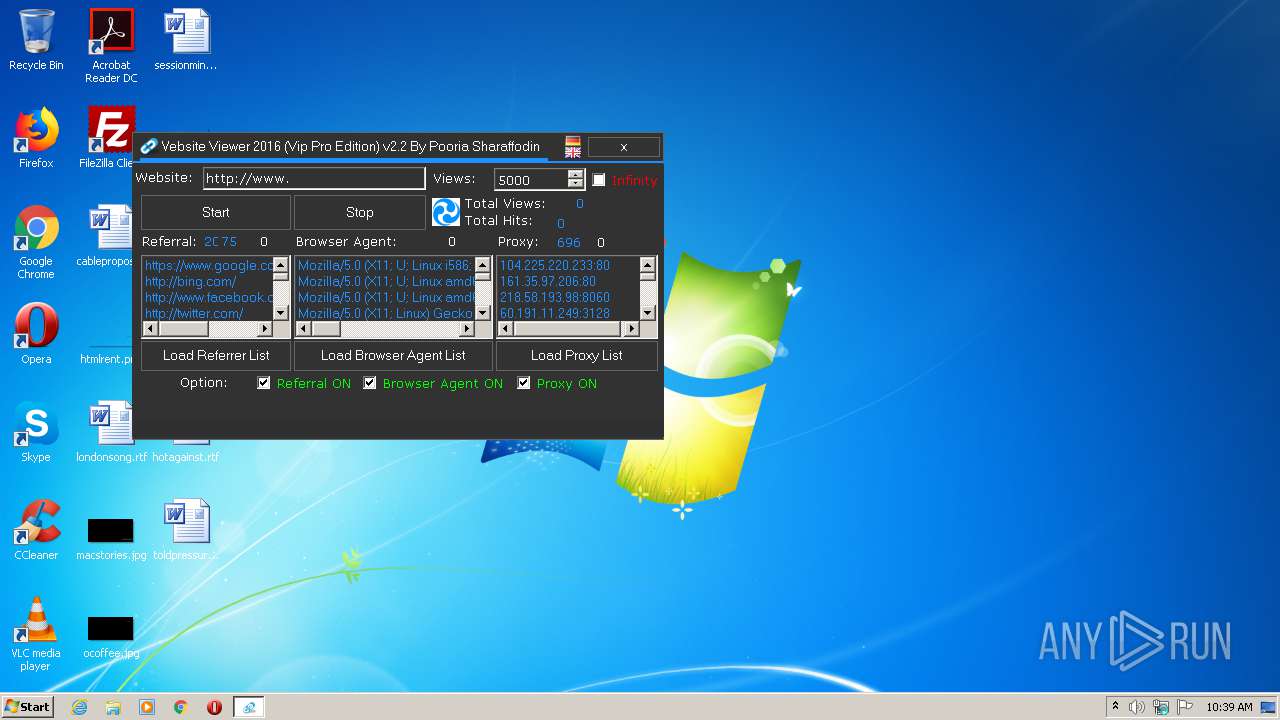The image size is (1280, 720).
Task: Click the taskbar clock 10:39 AM
Action: (x=1229, y=707)
